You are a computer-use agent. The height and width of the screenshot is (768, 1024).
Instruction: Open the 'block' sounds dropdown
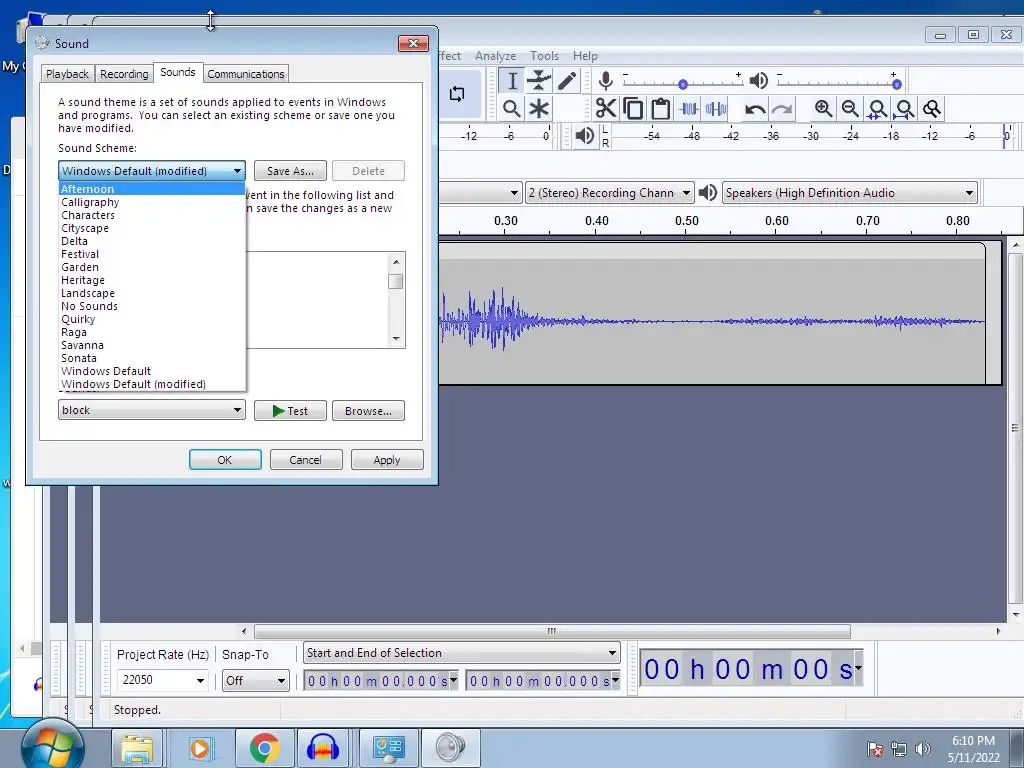tap(152, 410)
